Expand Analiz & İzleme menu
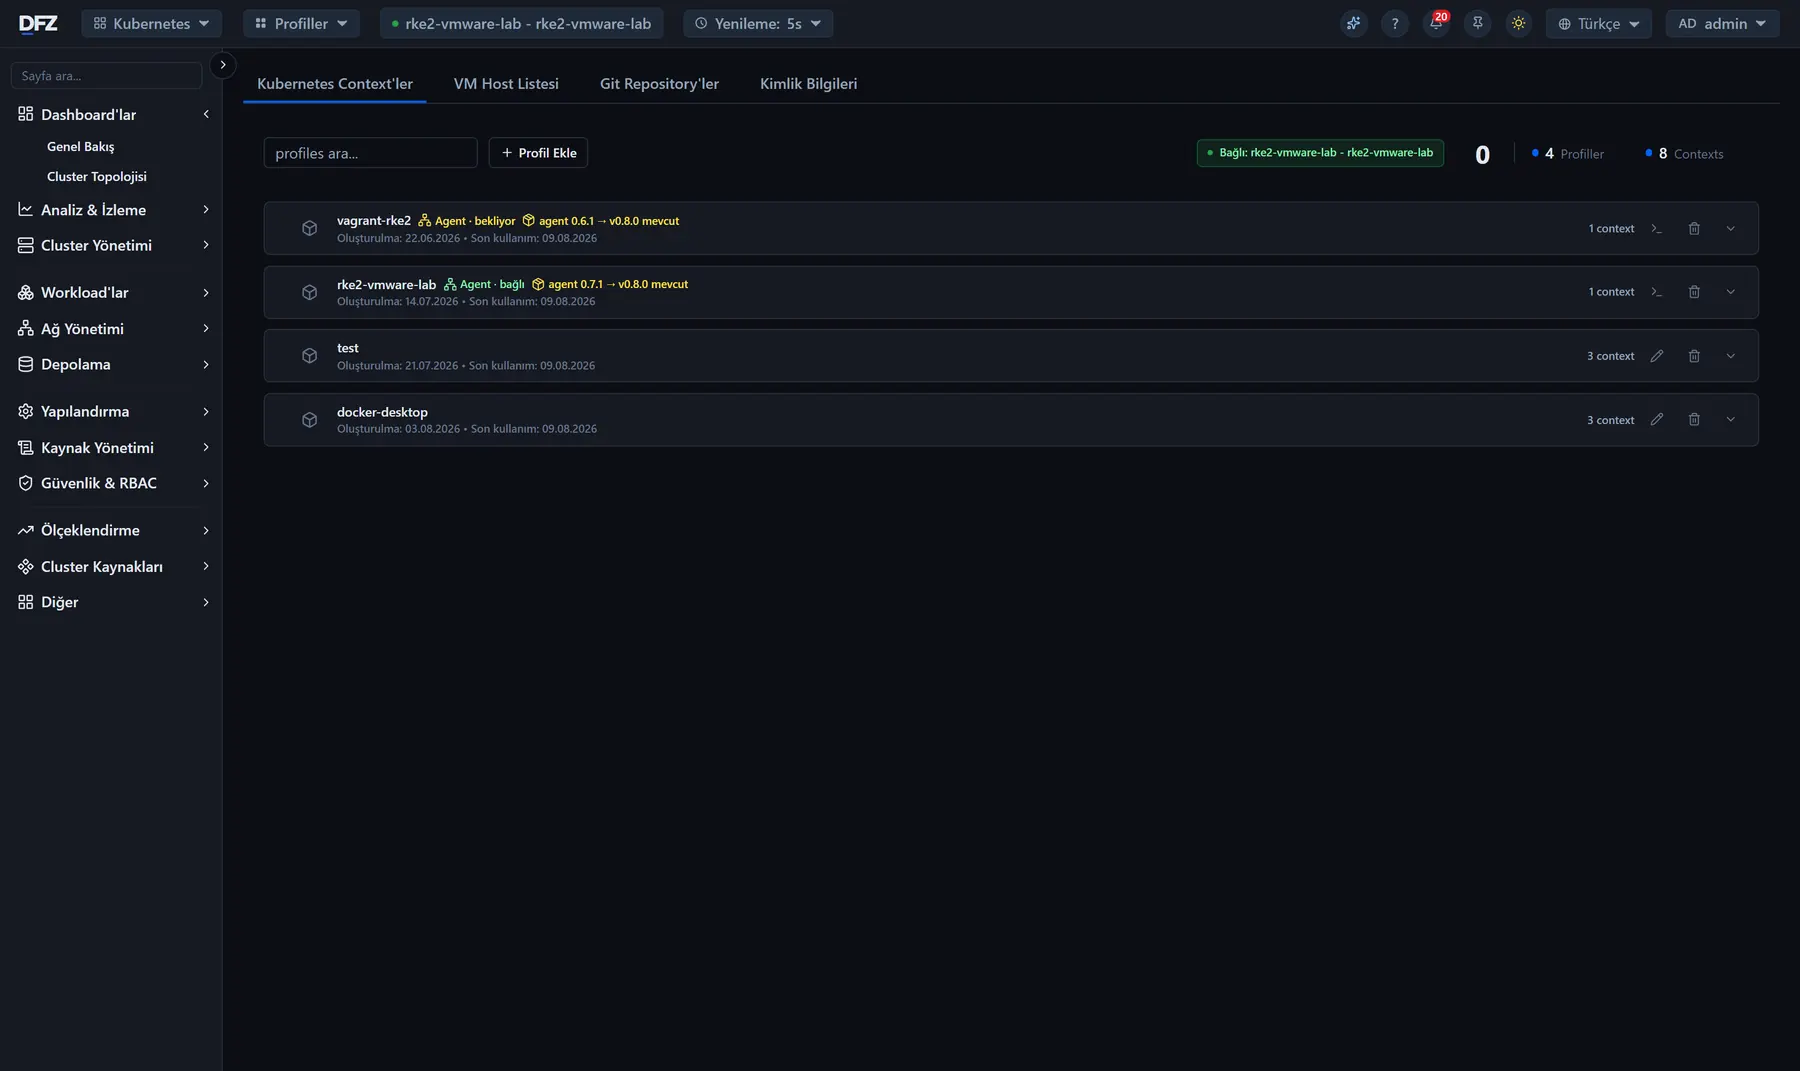 [111, 210]
